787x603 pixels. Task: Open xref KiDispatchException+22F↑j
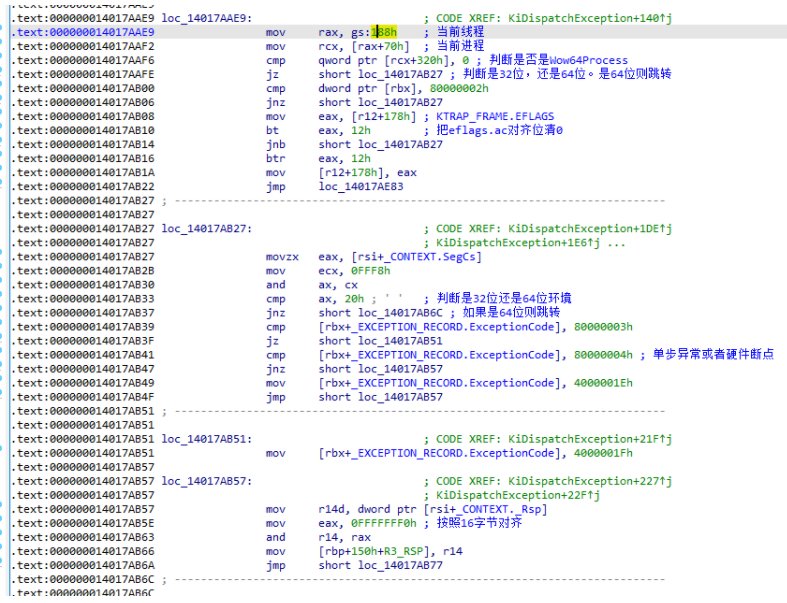(517, 495)
